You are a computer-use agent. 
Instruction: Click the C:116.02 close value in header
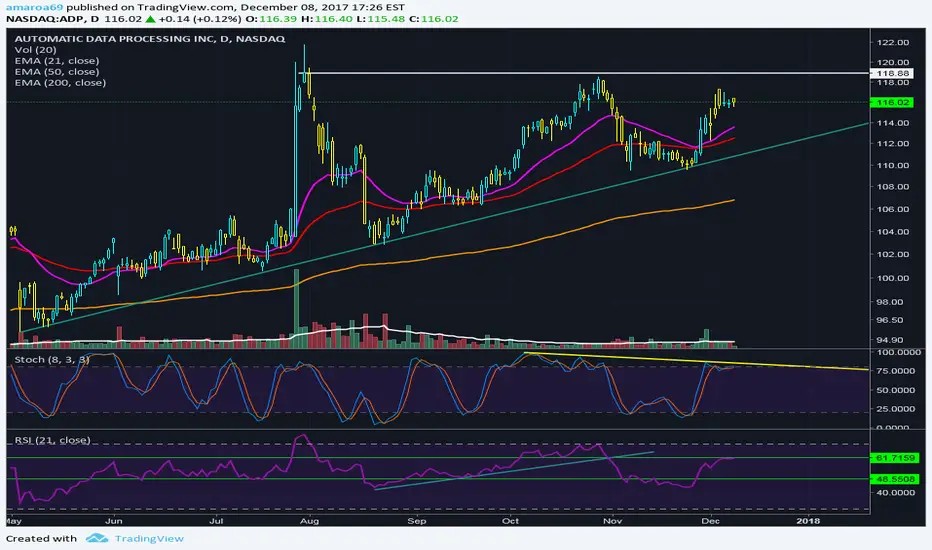434,19
